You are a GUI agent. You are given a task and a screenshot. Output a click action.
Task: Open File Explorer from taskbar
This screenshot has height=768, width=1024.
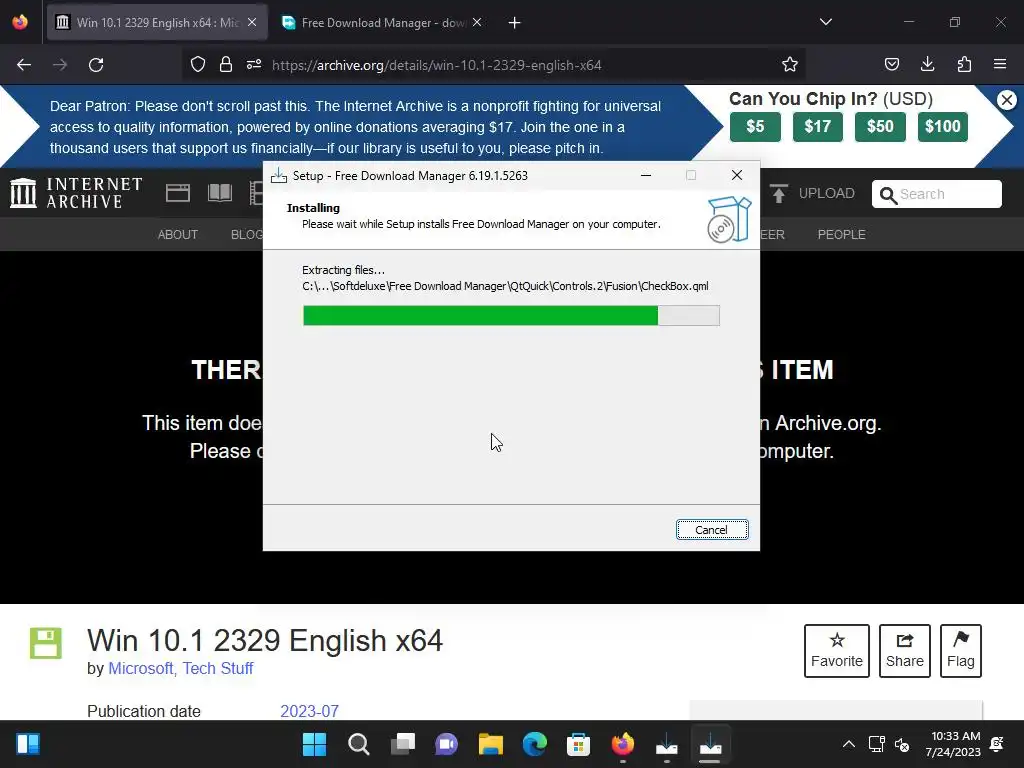pos(490,744)
